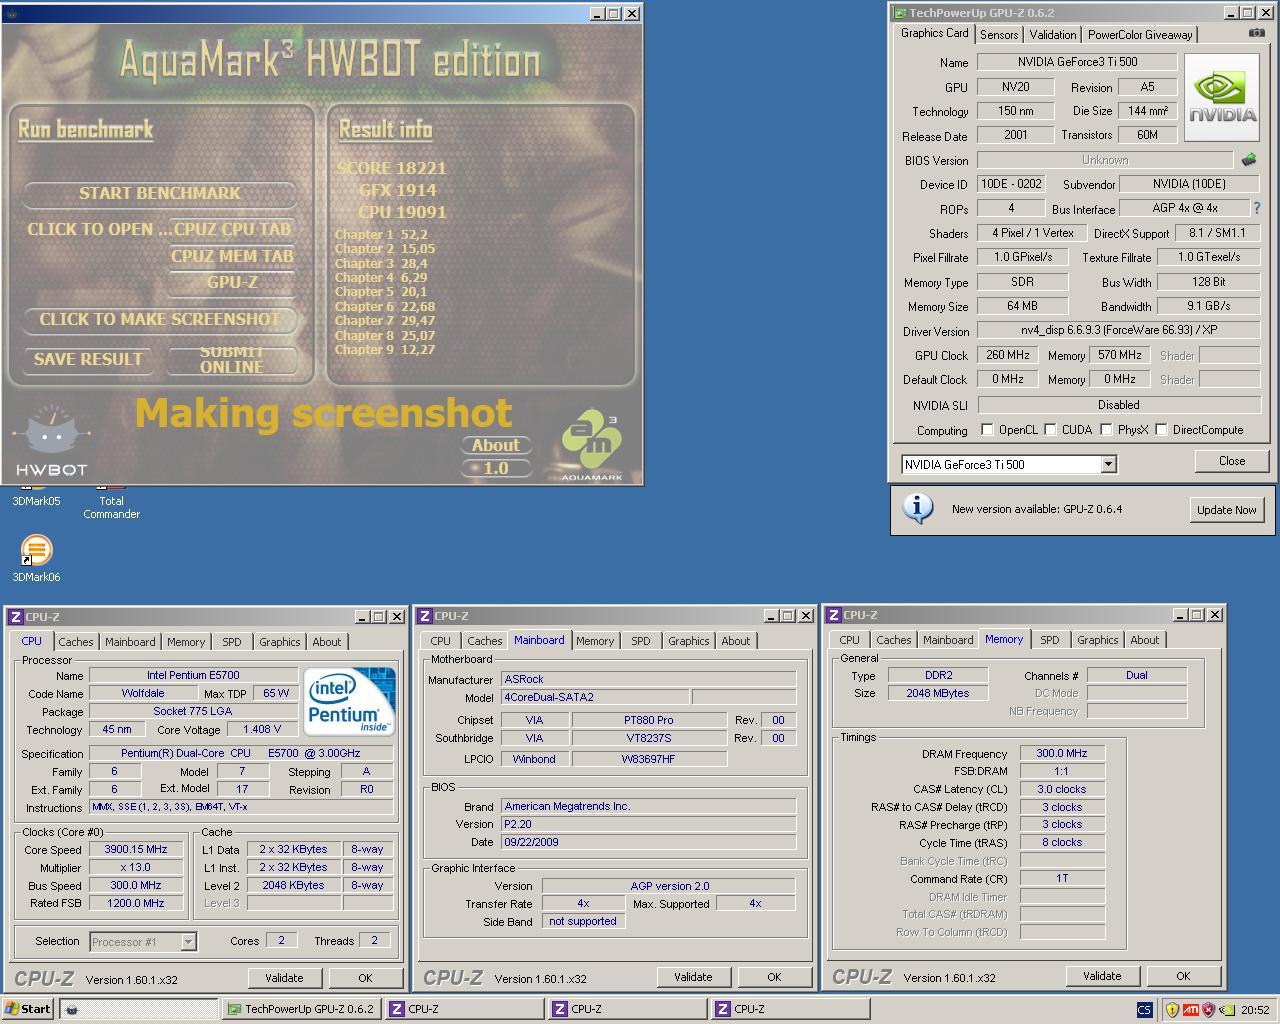Click the GPU-Z screenshot camera icon

click(1256, 33)
